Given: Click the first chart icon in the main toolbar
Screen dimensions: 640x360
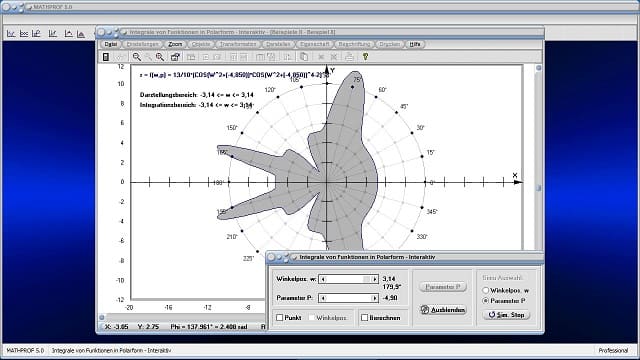Looking at the screenshot, I should (11, 33).
